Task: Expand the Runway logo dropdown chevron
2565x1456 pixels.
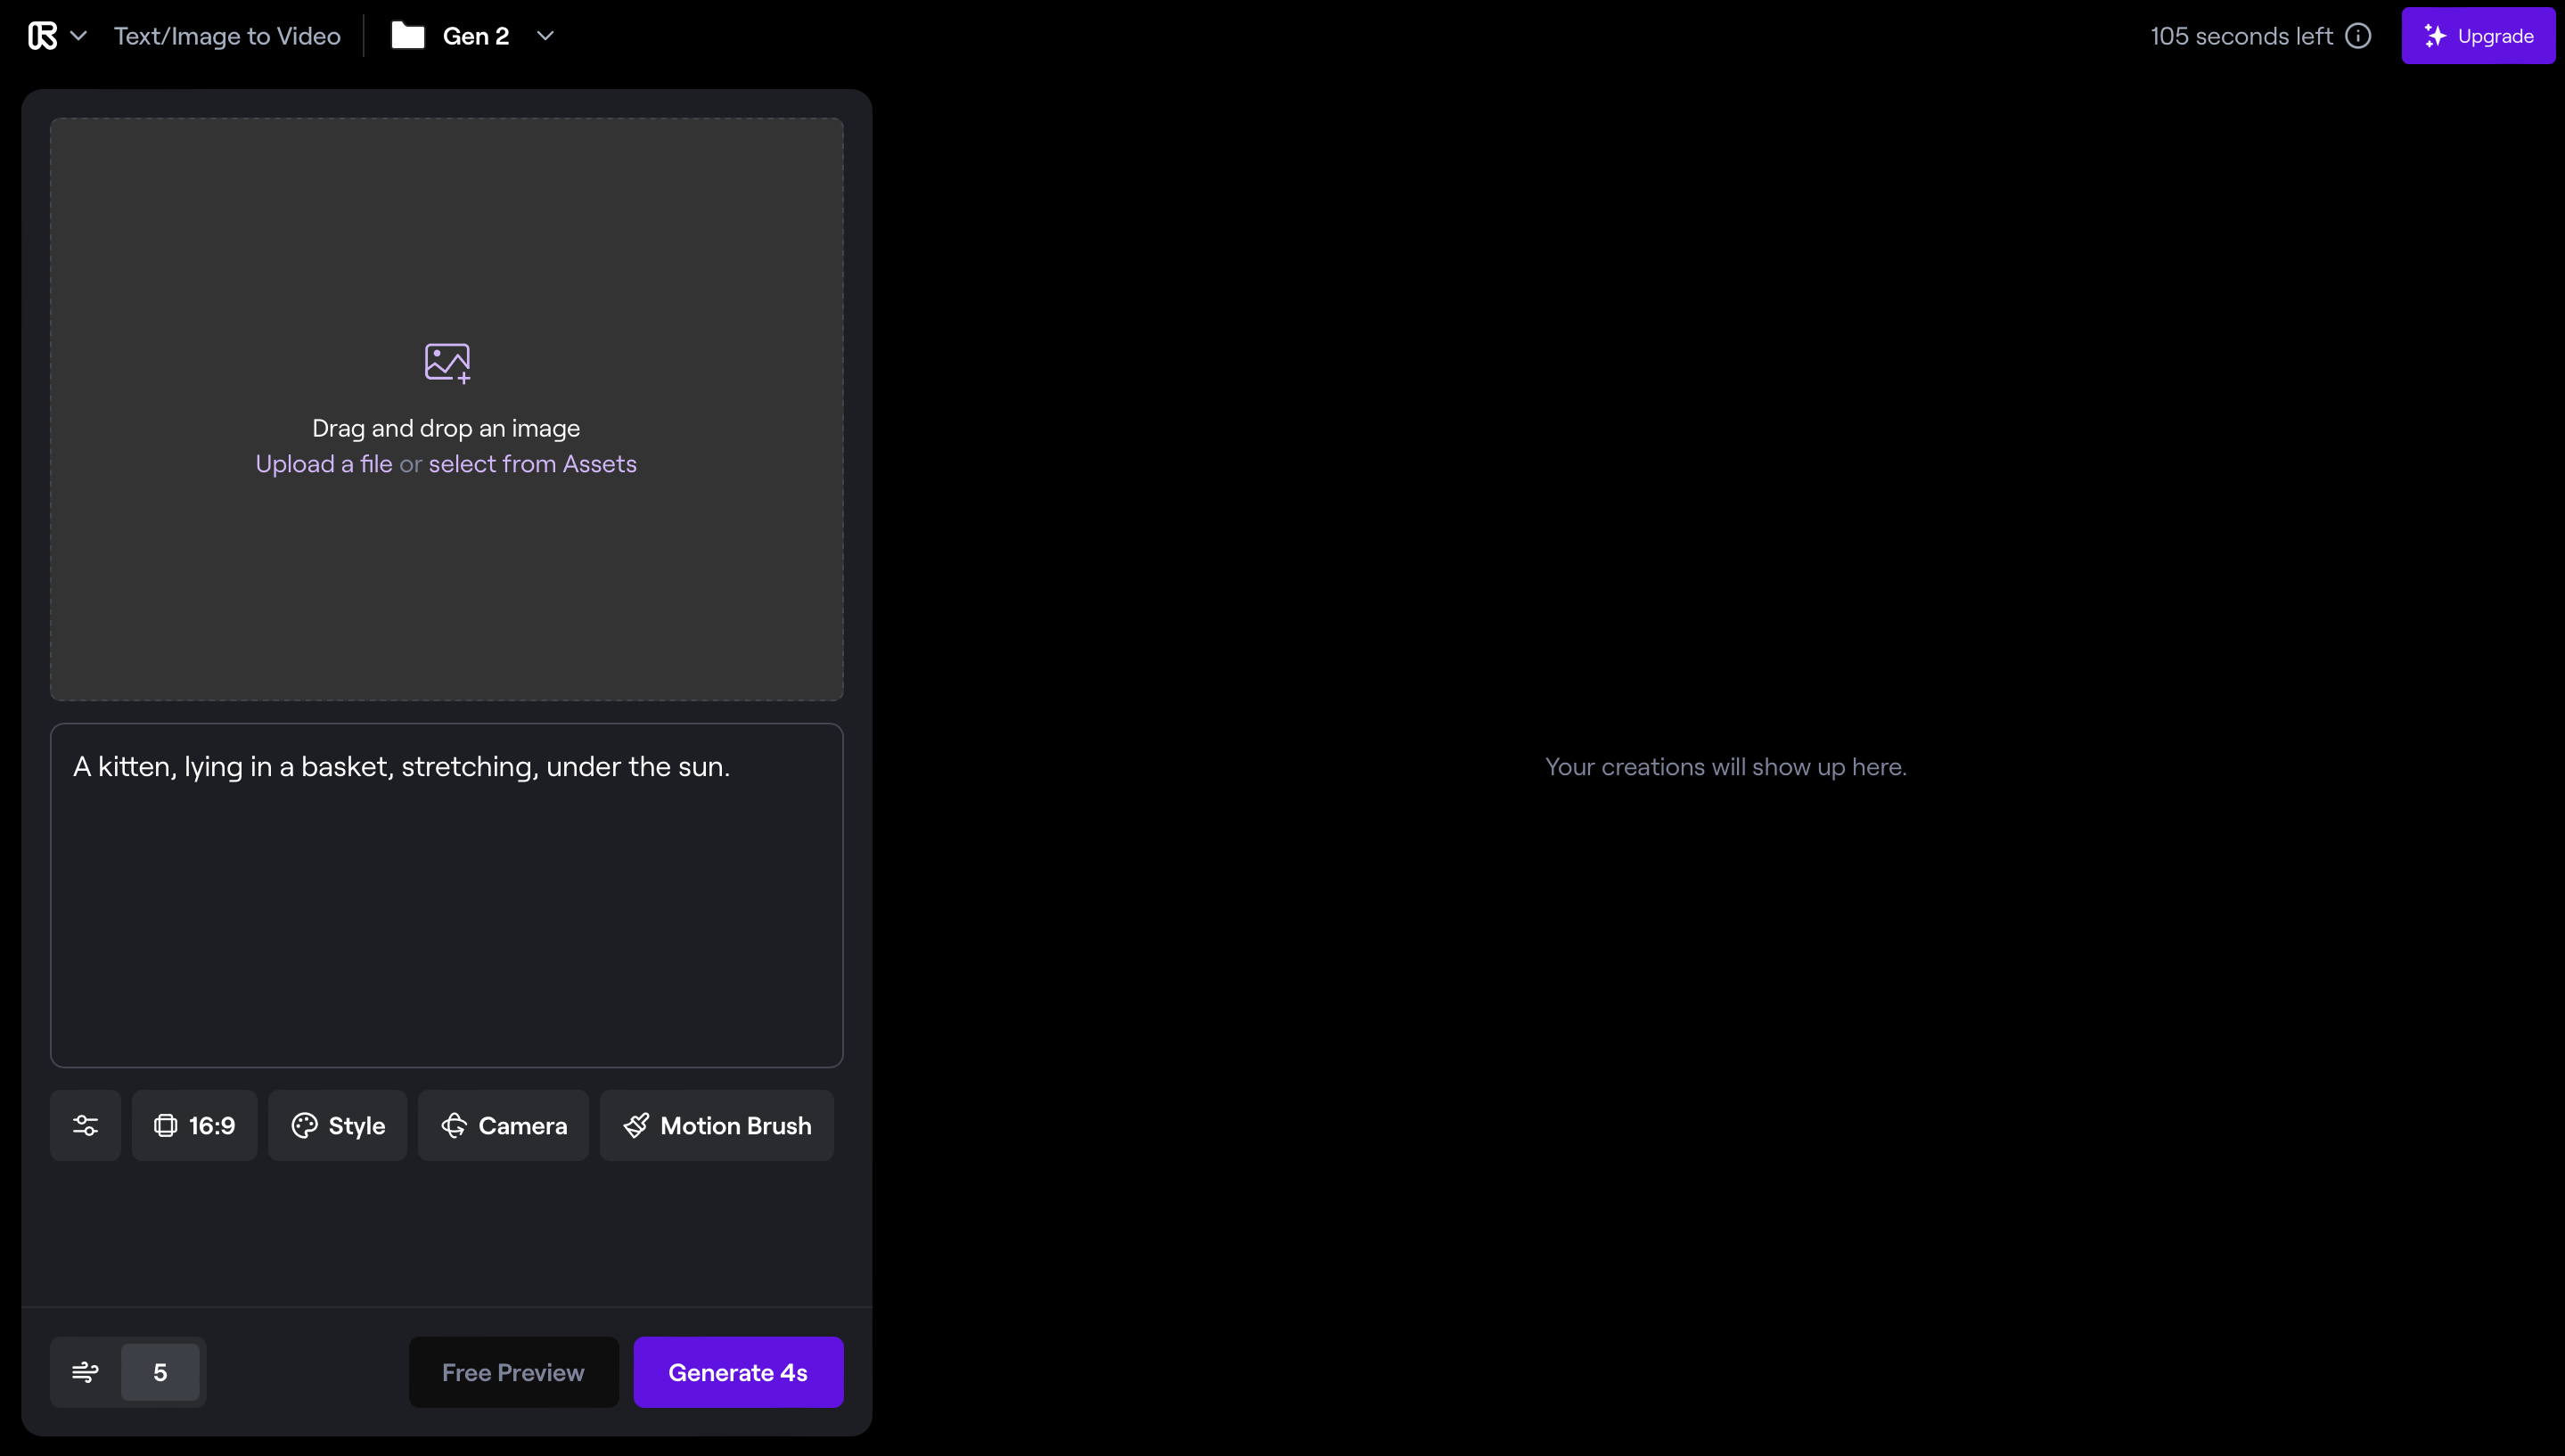Action: tap(79, 36)
